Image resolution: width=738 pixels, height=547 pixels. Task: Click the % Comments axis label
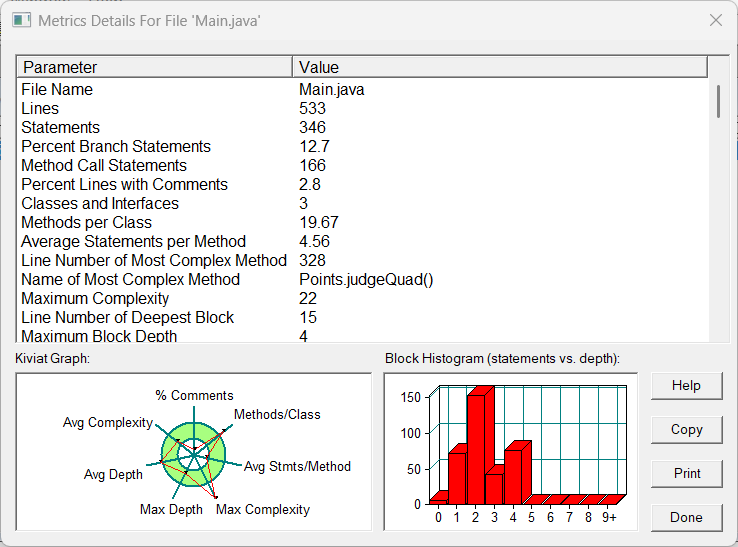point(194,395)
